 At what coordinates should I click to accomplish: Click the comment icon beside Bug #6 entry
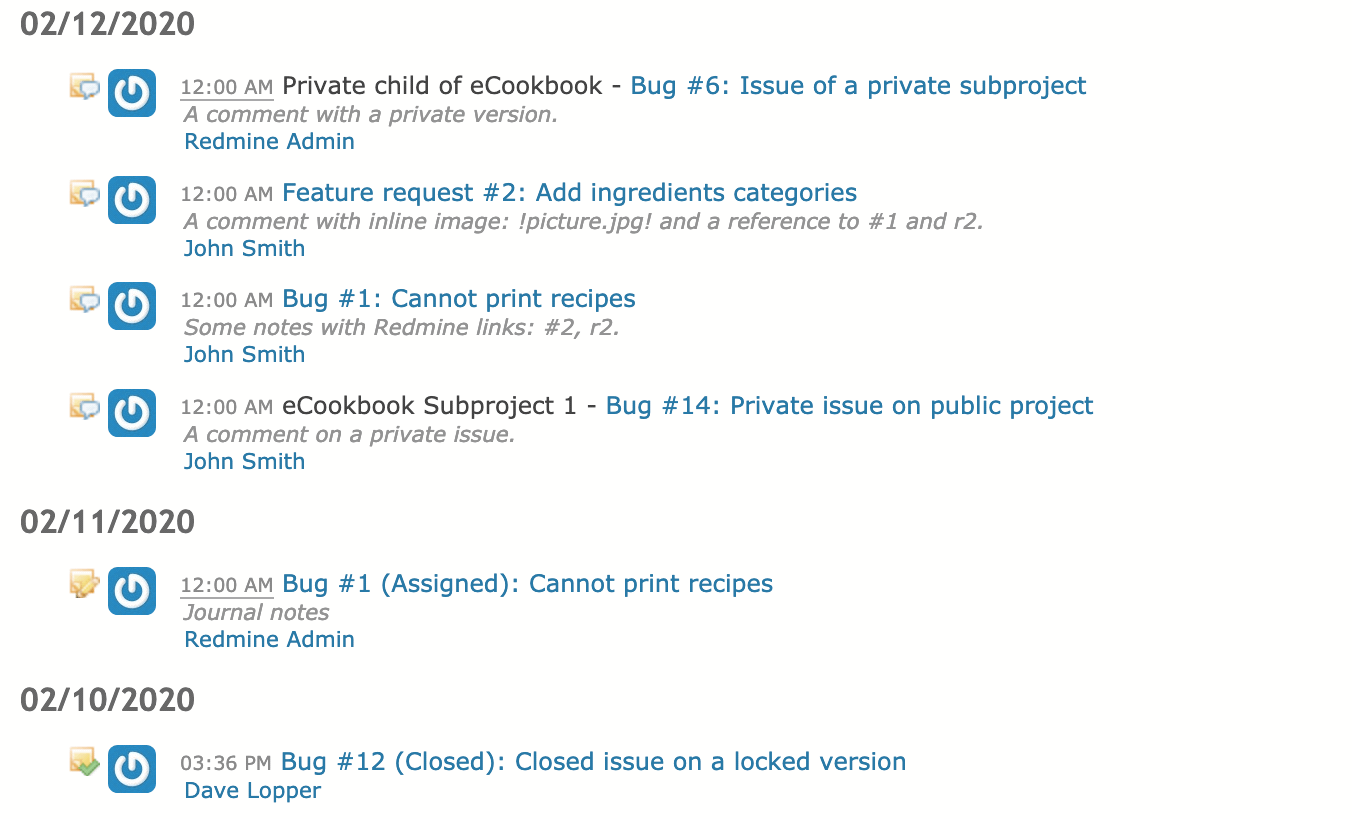(84, 86)
